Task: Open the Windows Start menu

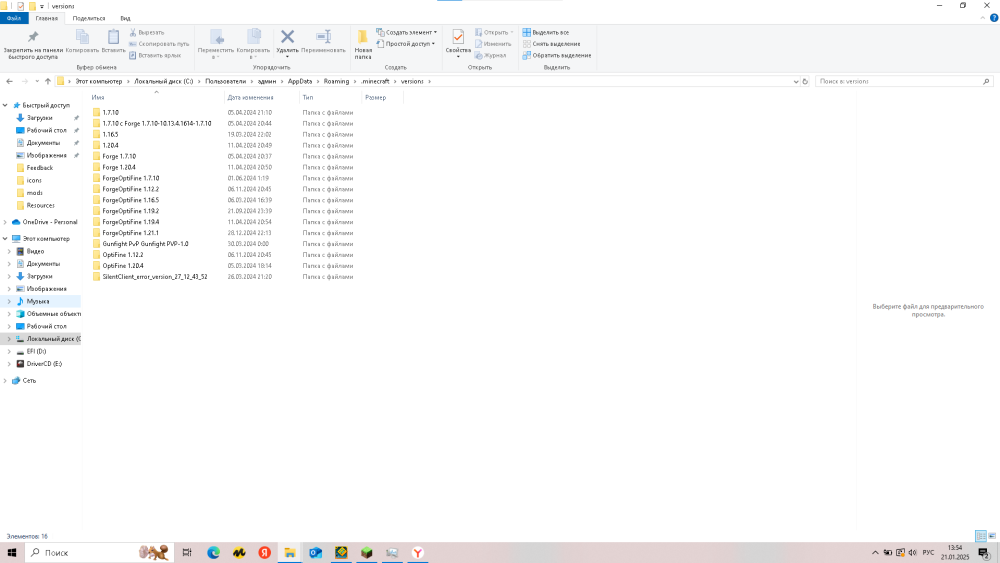Action: [11, 553]
